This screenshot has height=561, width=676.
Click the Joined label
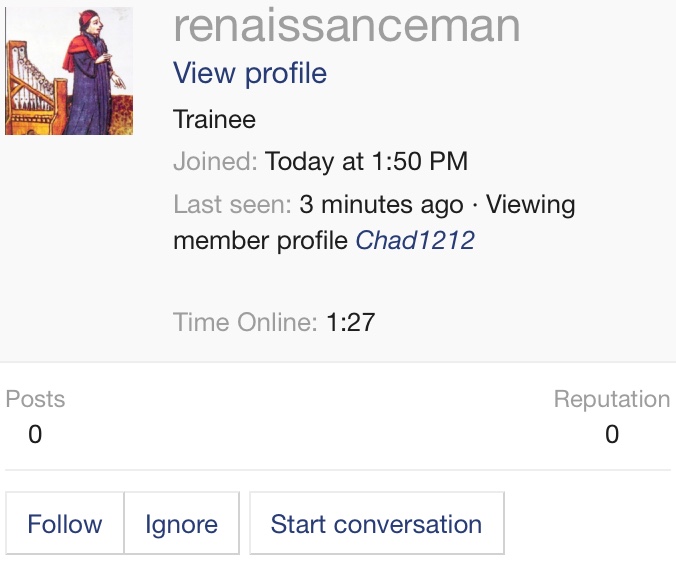coord(215,162)
